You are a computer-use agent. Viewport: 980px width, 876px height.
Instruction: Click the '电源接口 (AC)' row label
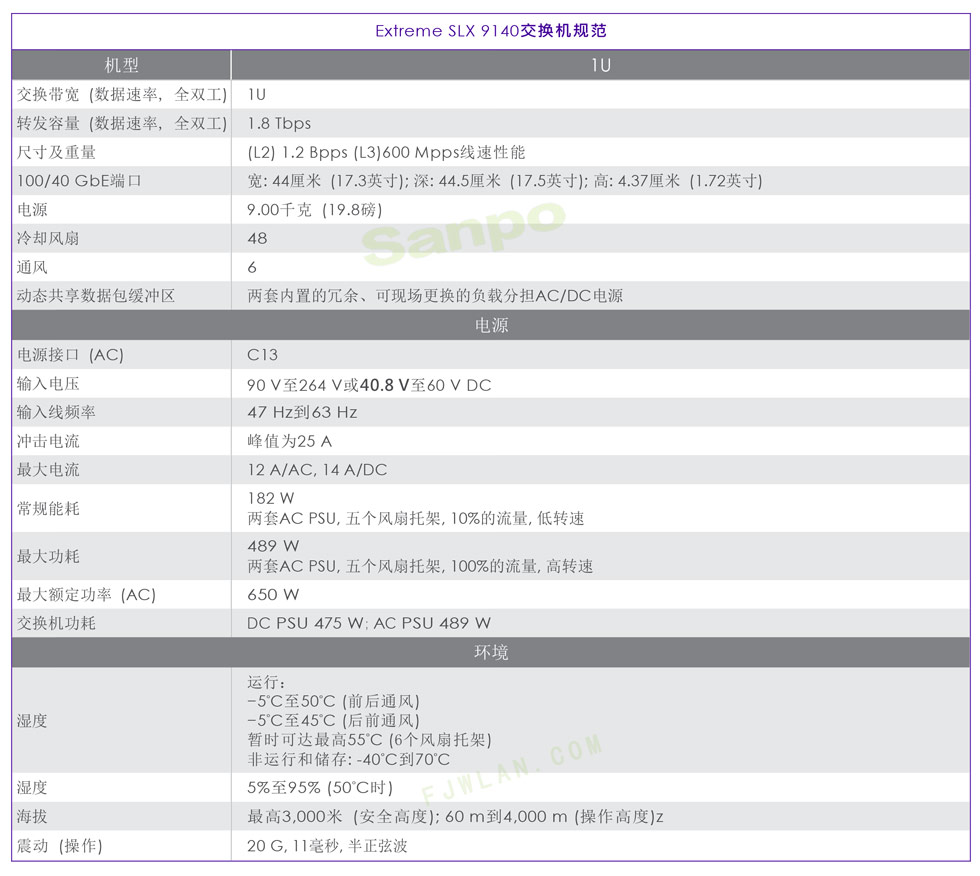70,354
